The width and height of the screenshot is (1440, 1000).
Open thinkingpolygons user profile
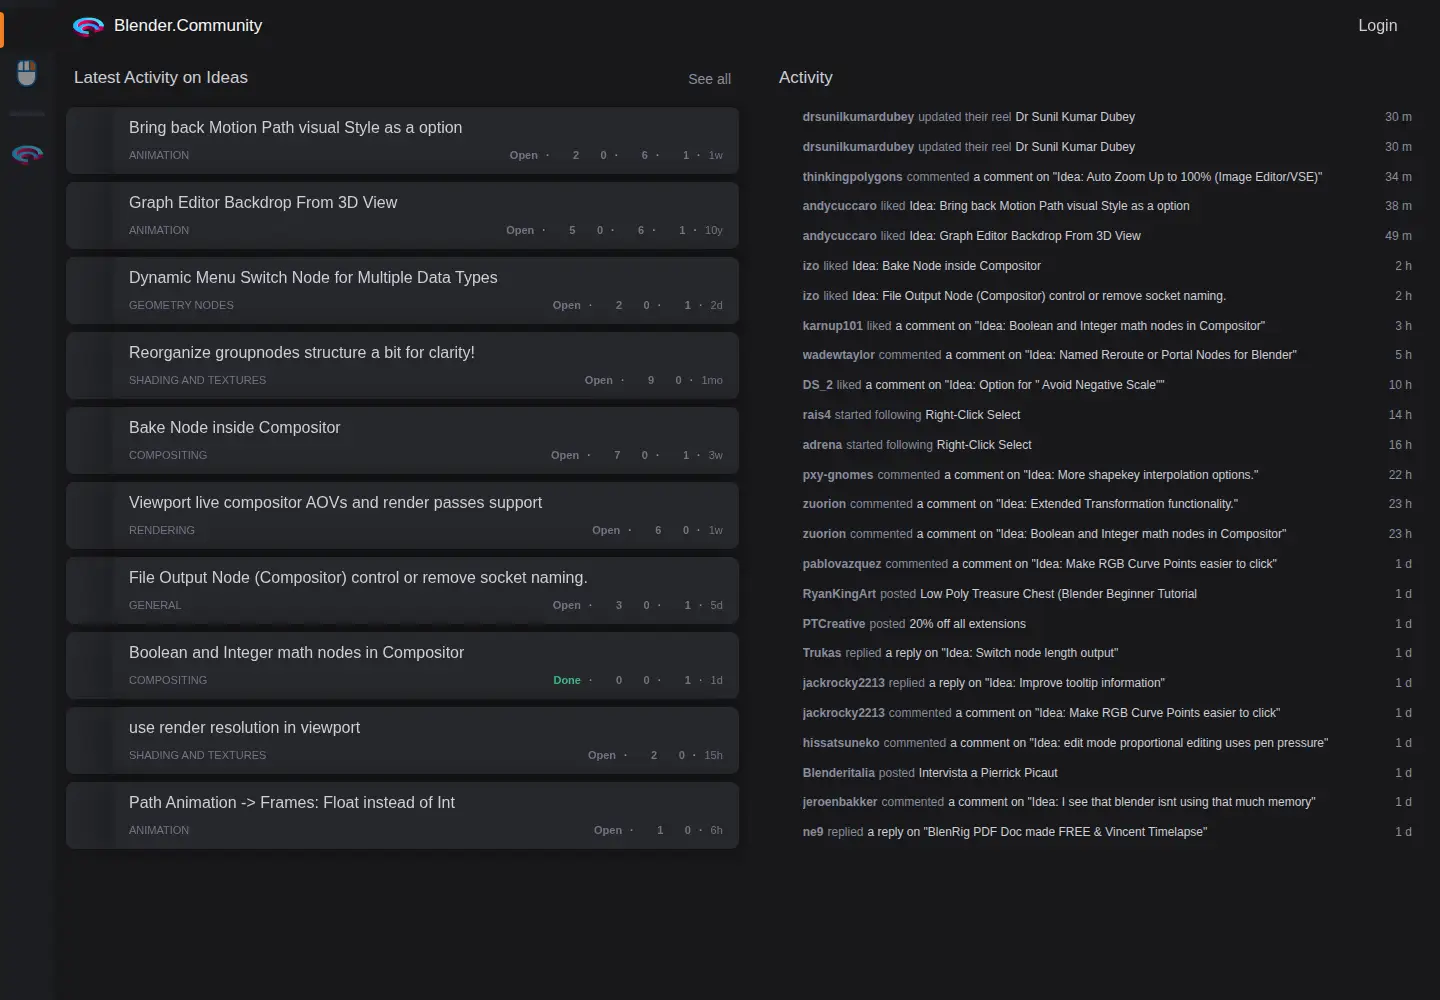[852, 177]
